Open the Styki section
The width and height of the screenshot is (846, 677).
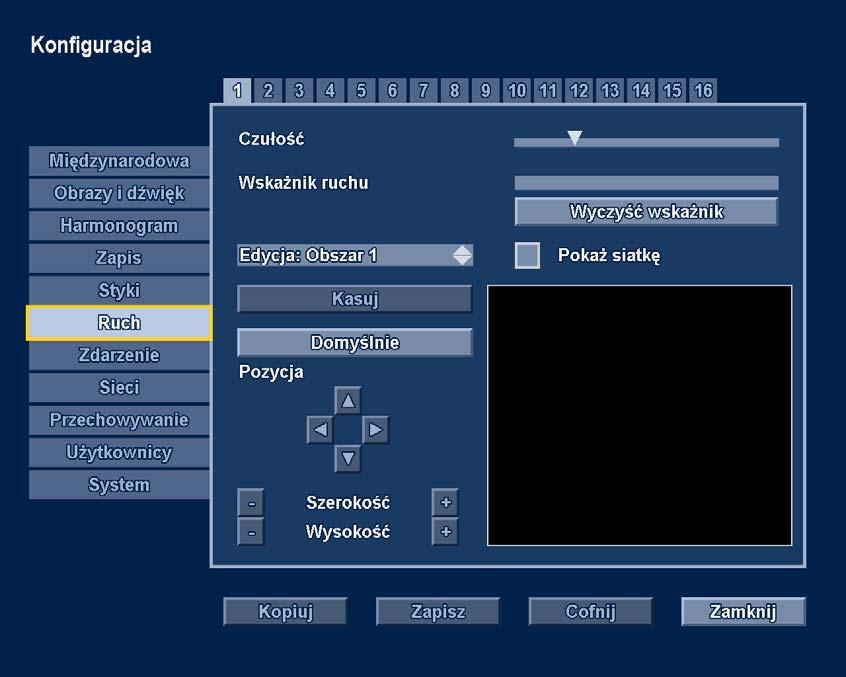click(119, 290)
